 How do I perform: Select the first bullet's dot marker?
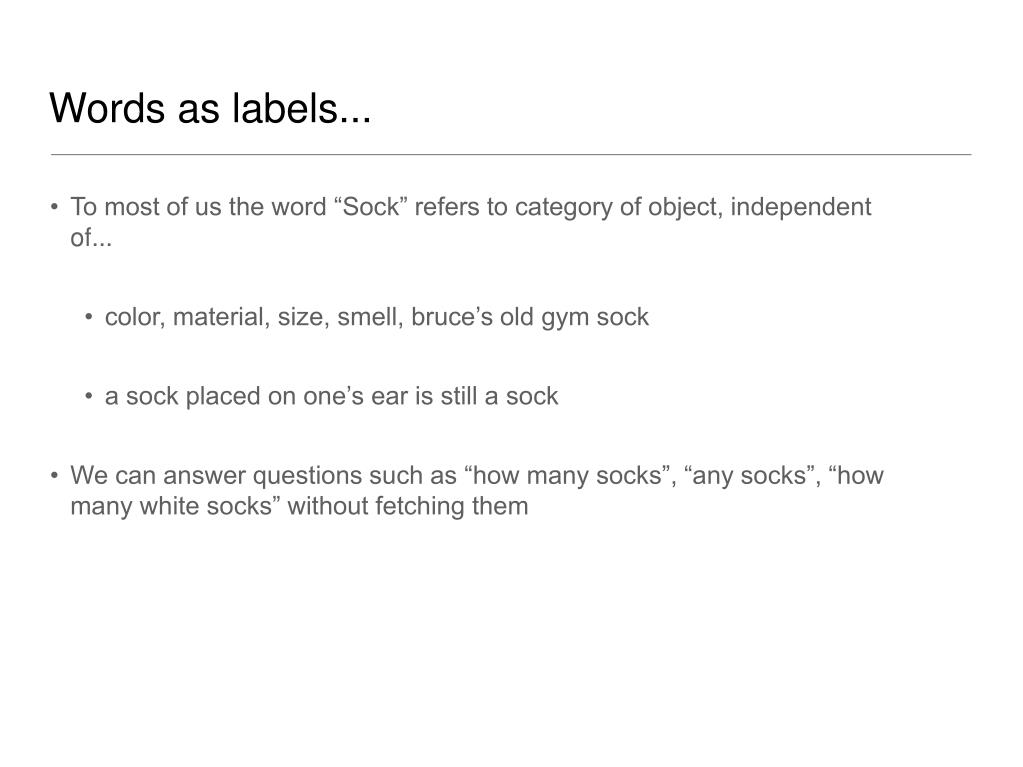tap(55, 207)
